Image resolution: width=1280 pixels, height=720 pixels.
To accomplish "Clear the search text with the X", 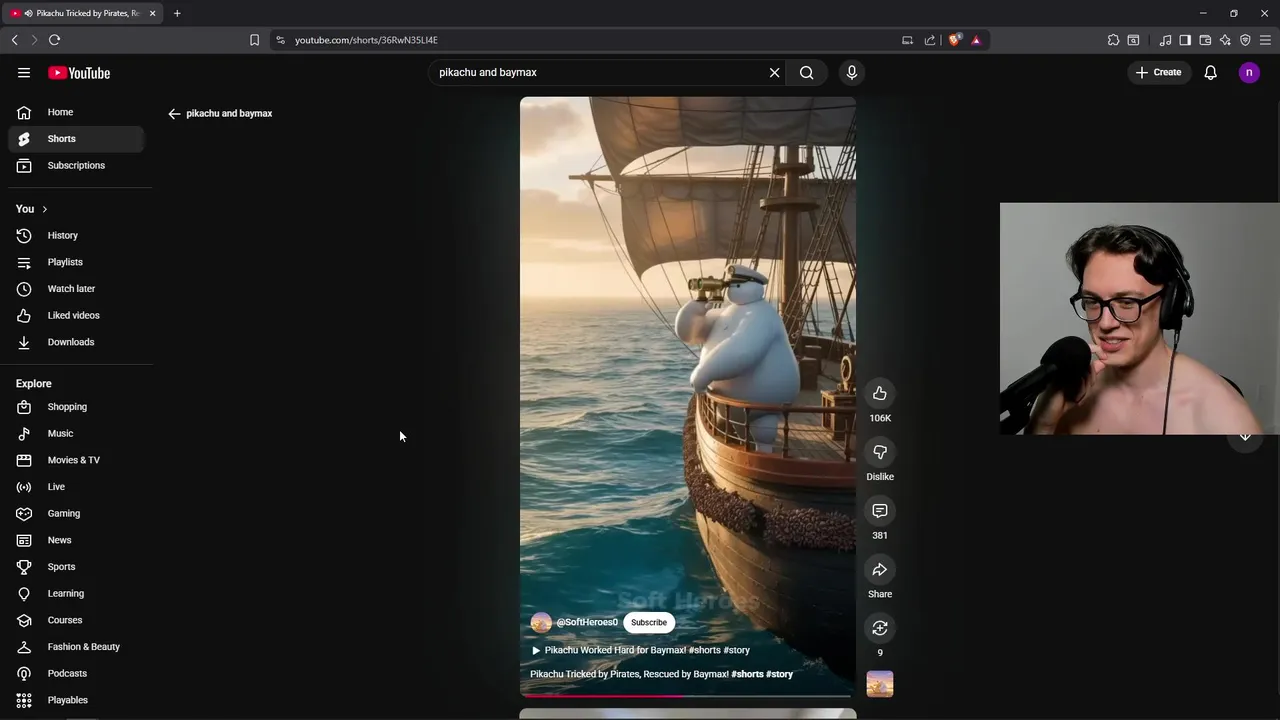I will pyautogui.click(x=774, y=73).
